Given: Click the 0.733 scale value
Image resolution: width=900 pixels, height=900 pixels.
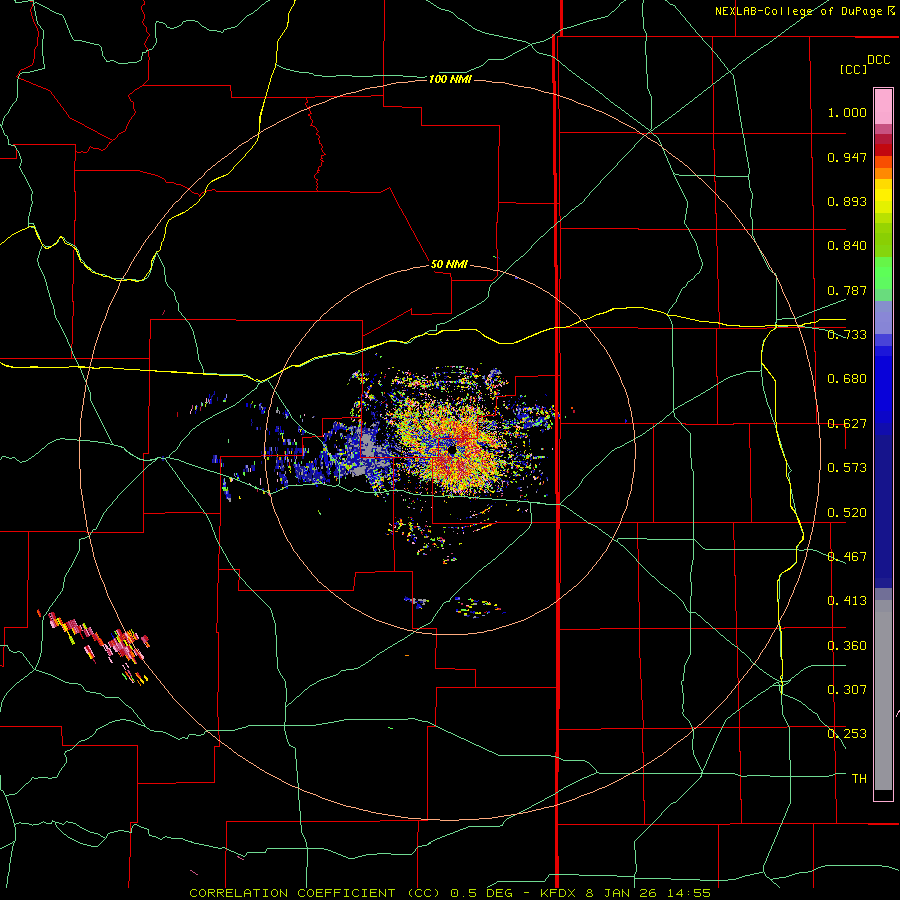Looking at the screenshot, I should tap(847, 335).
